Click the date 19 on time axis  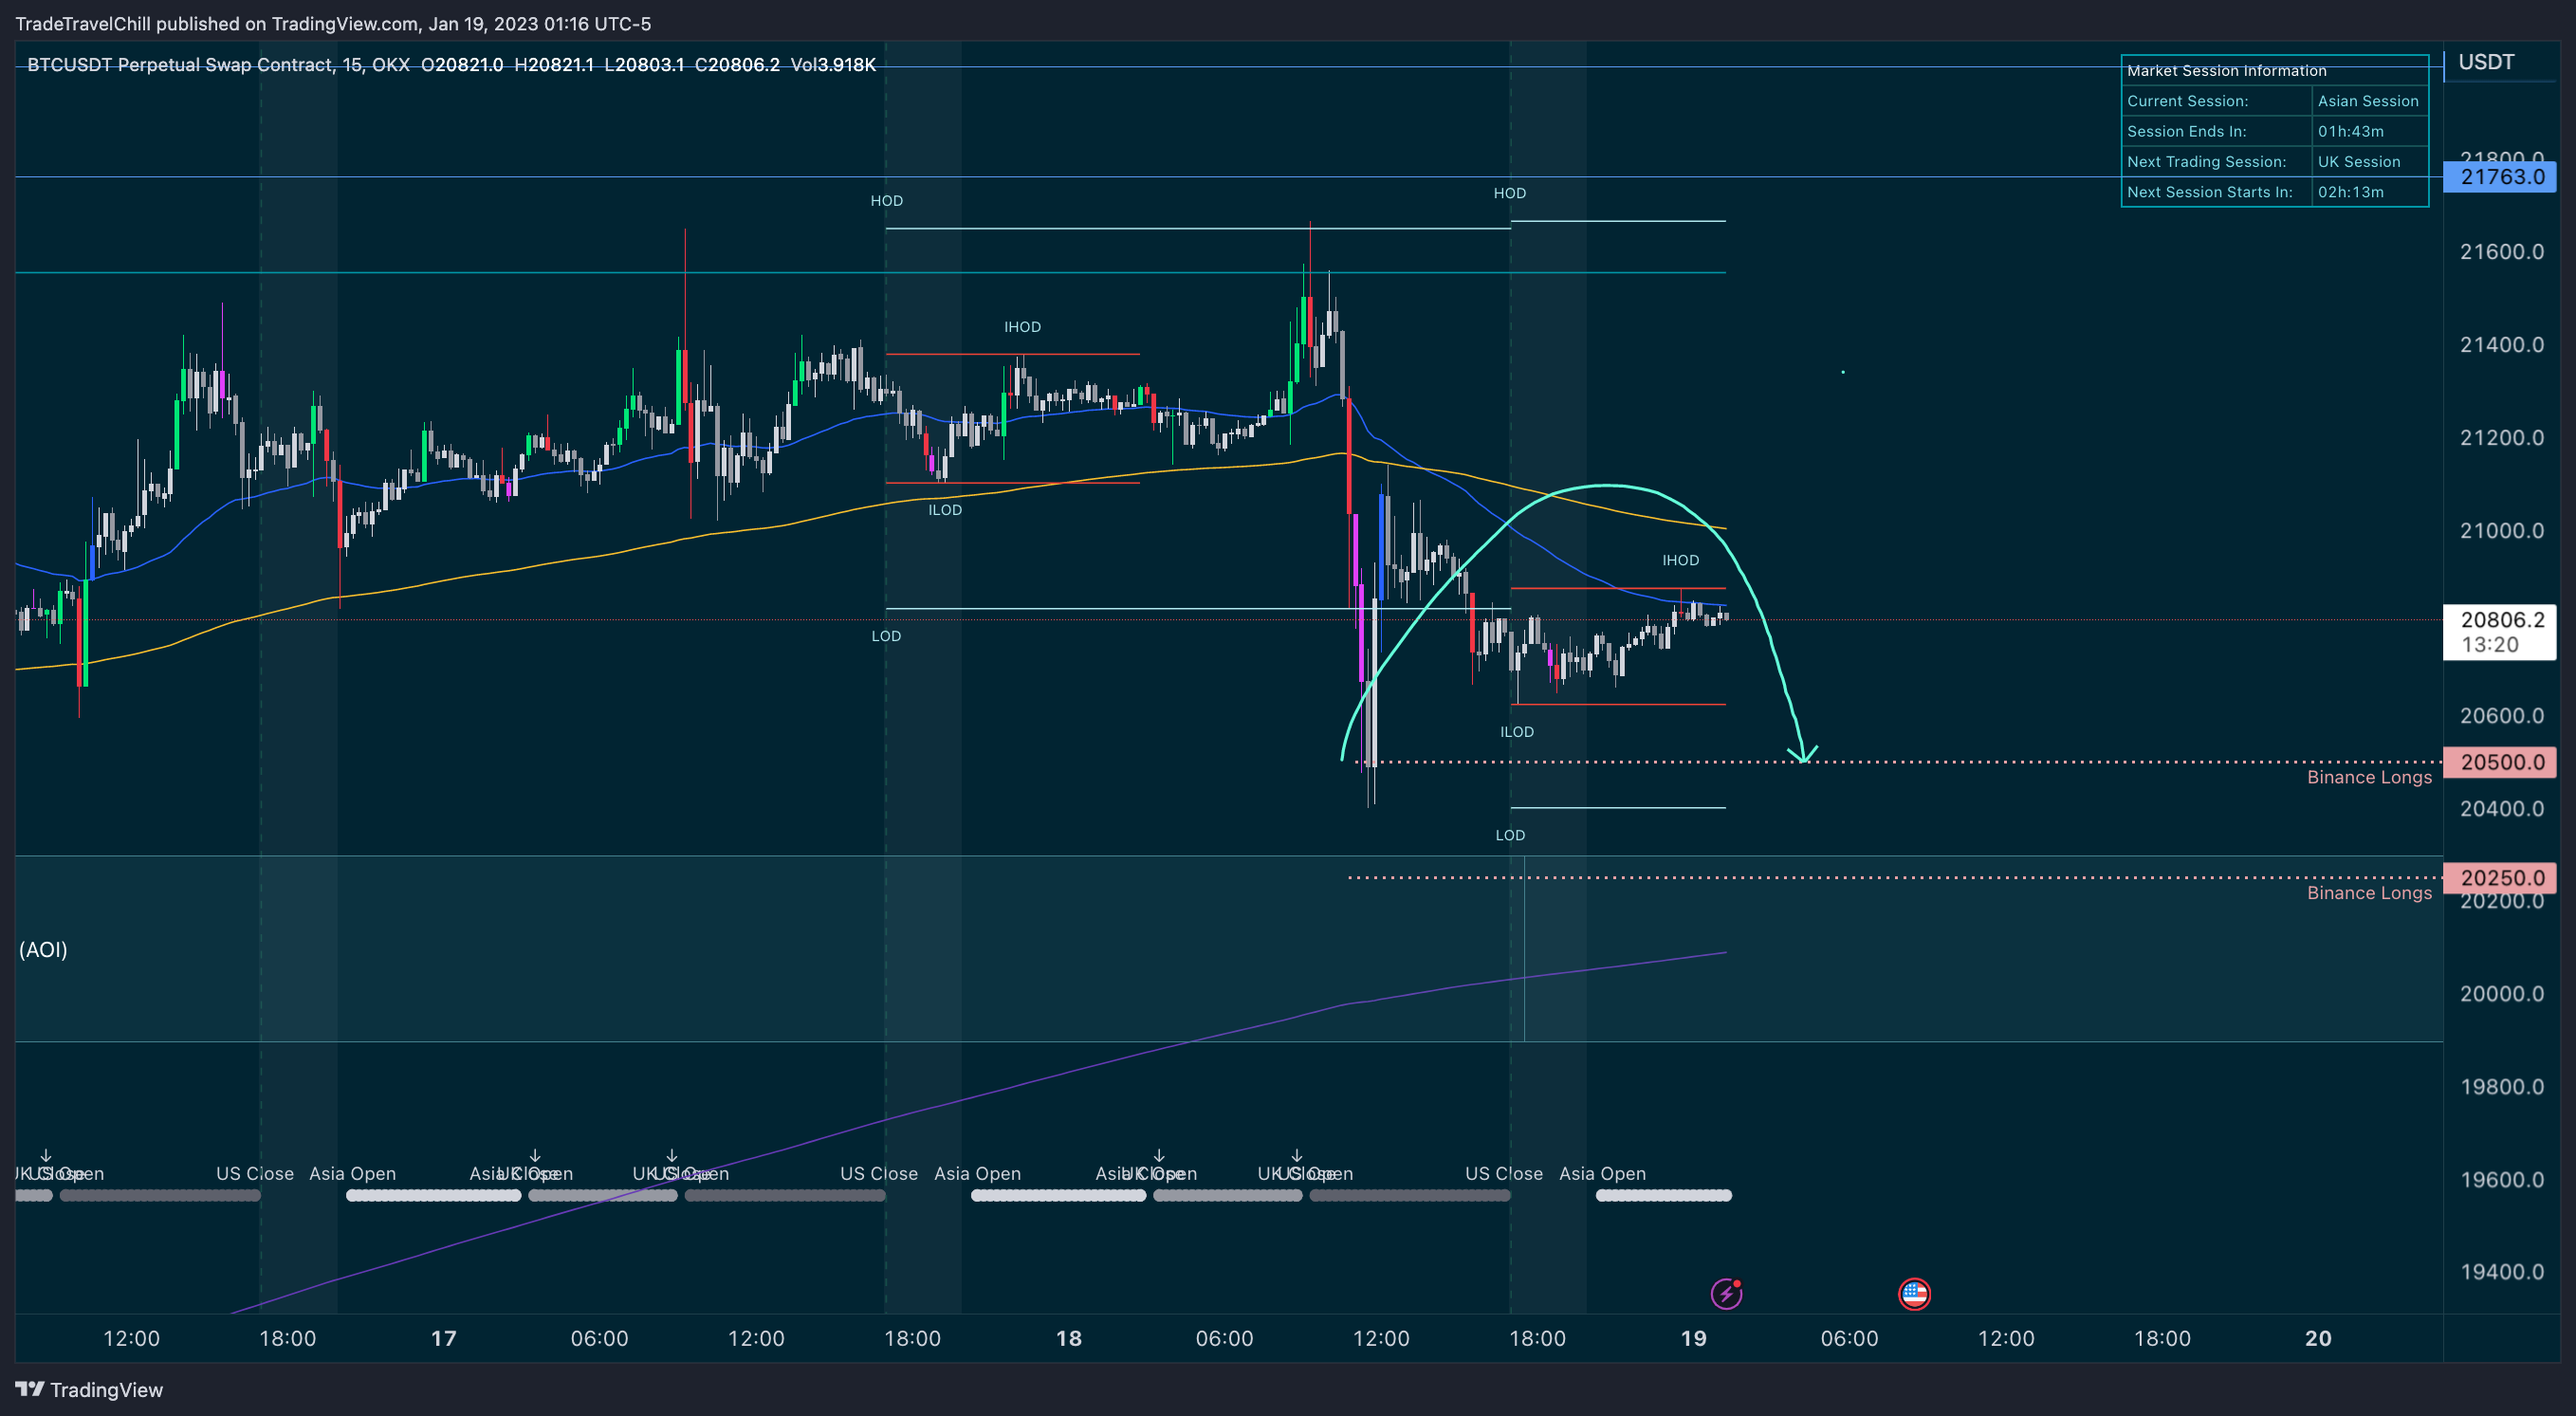coord(1693,1338)
